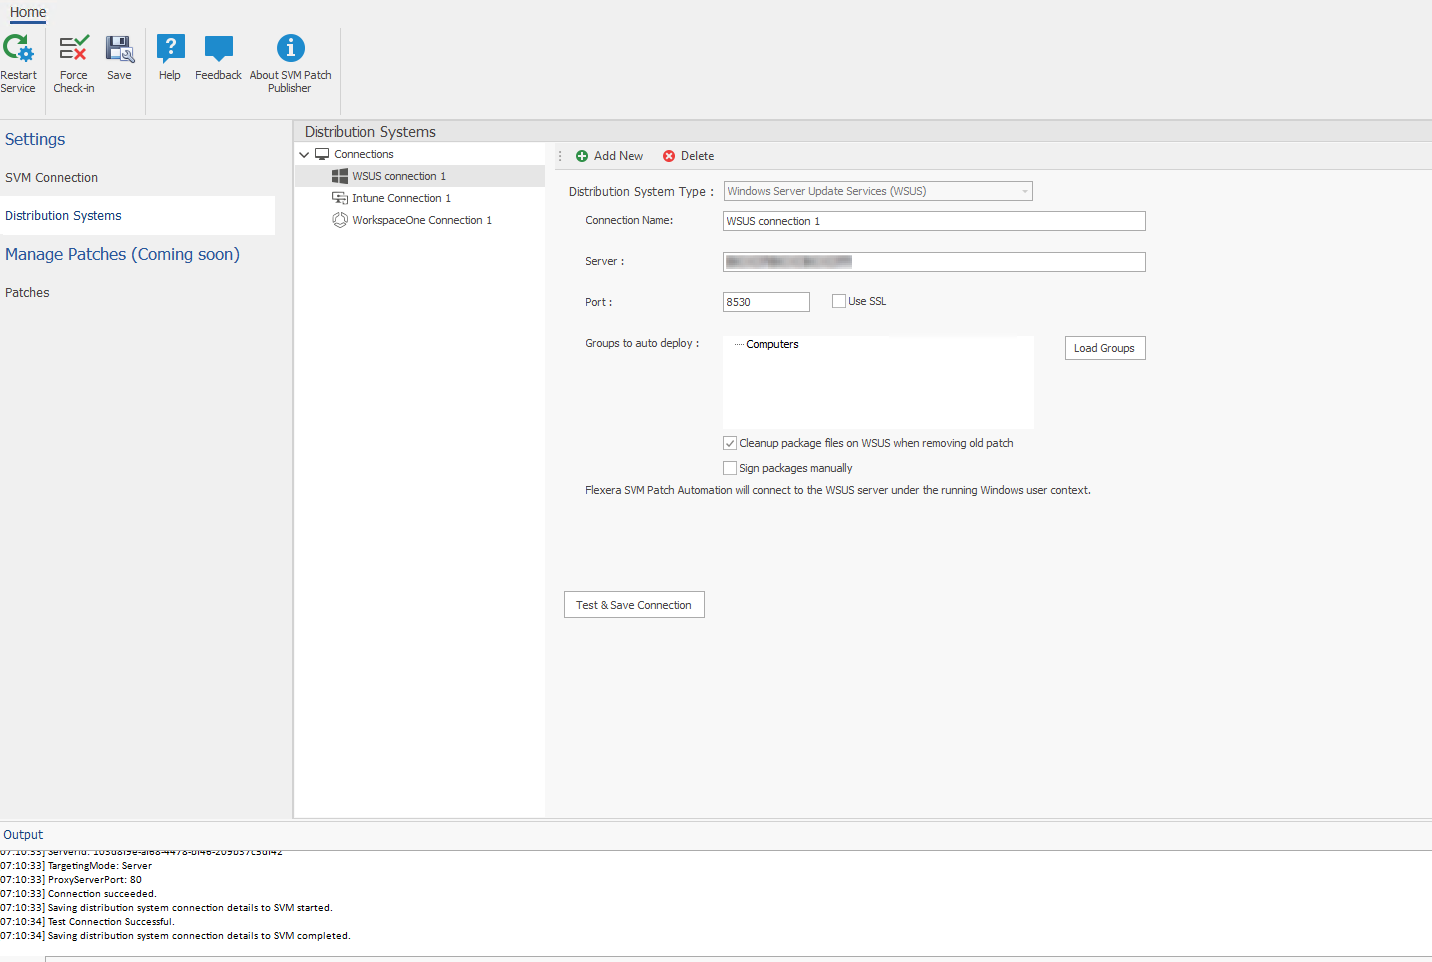
Task: Click the Flexera SVM Patch Automation note
Action: tap(838, 490)
